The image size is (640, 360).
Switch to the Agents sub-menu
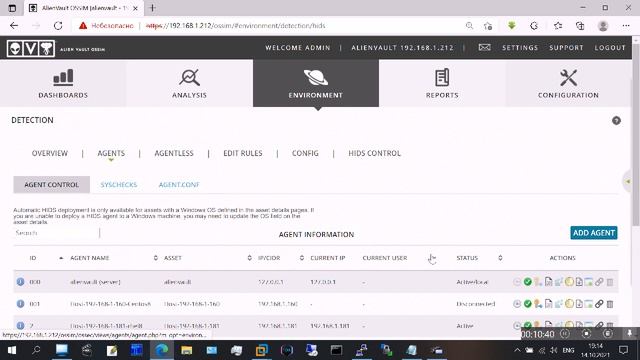coord(111,153)
